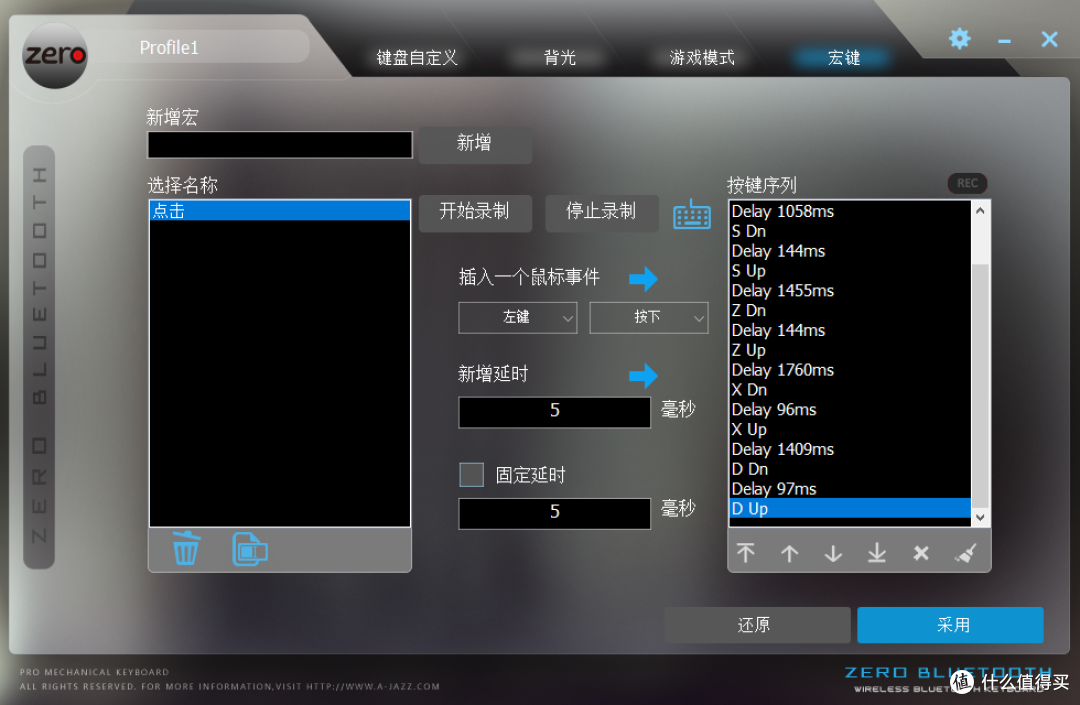Open the 左键 mouse button dropdown
The width and height of the screenshot is (1080, 705).
[517, 317]
